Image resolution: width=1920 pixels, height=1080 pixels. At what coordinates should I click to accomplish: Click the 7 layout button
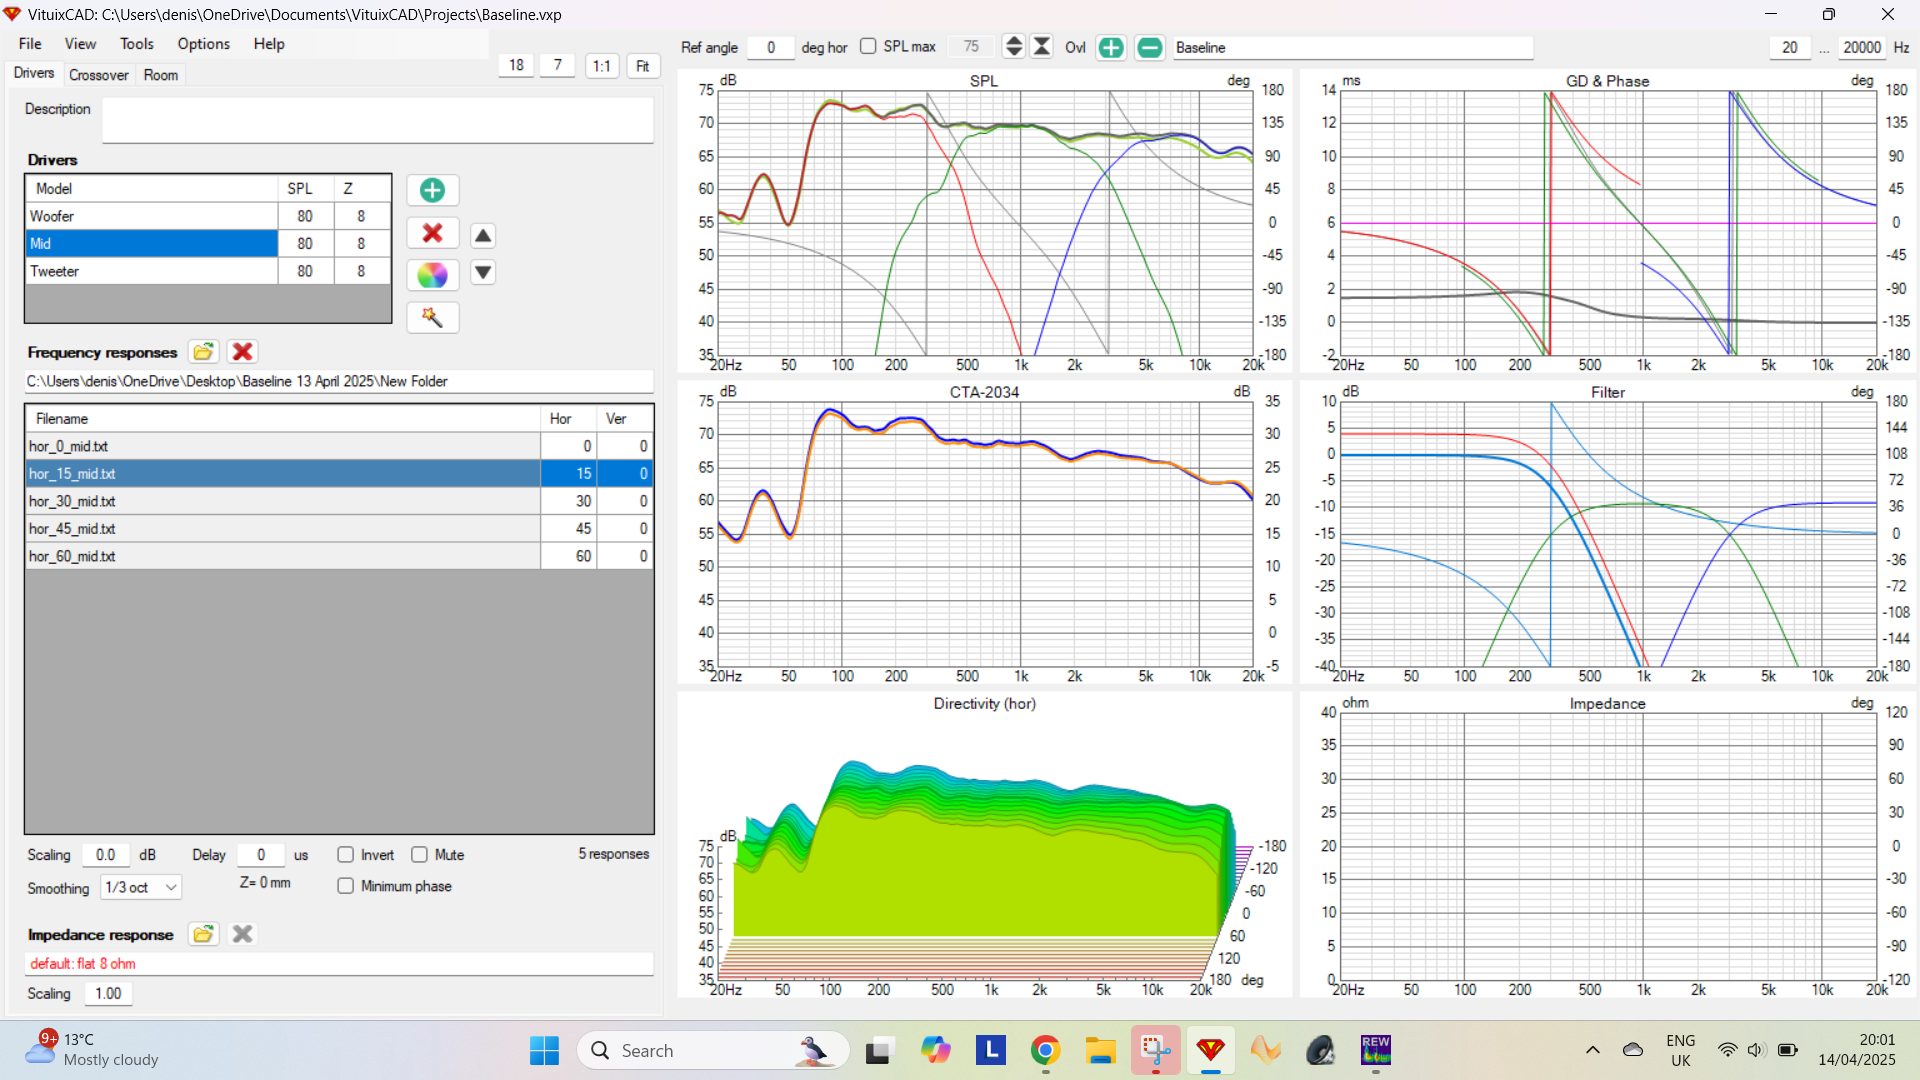coord(558,65)
